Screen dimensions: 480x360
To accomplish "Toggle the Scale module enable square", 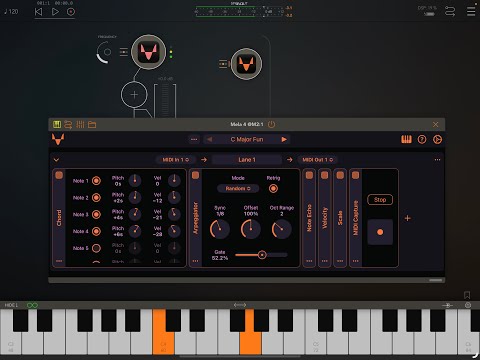I will (340, 175).
